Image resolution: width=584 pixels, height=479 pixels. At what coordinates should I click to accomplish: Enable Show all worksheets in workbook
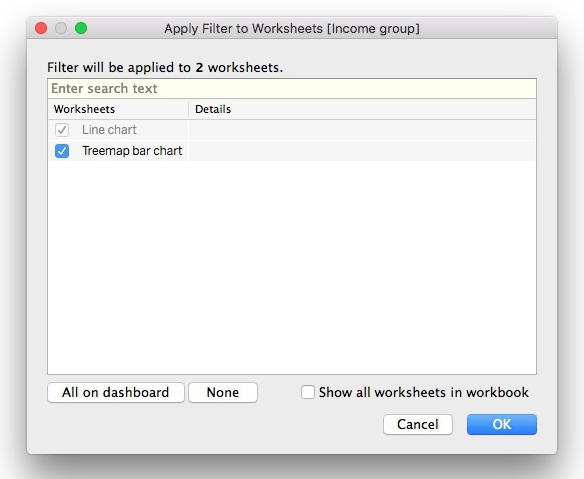pyautogui.click(x=308, y=392)
